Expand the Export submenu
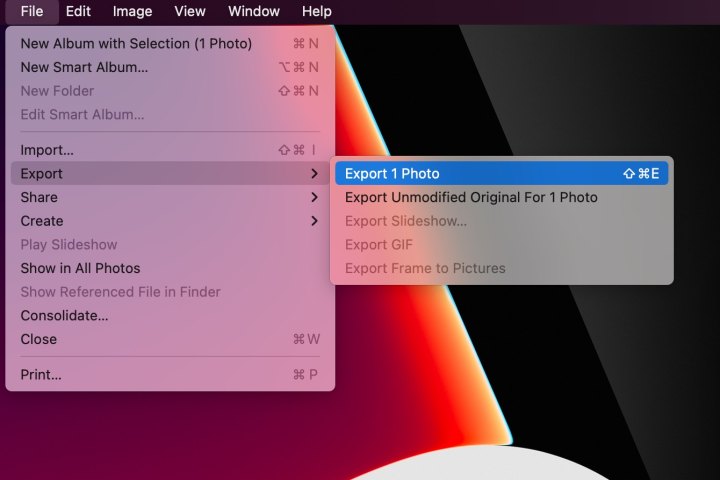 [x=42, y=174]
